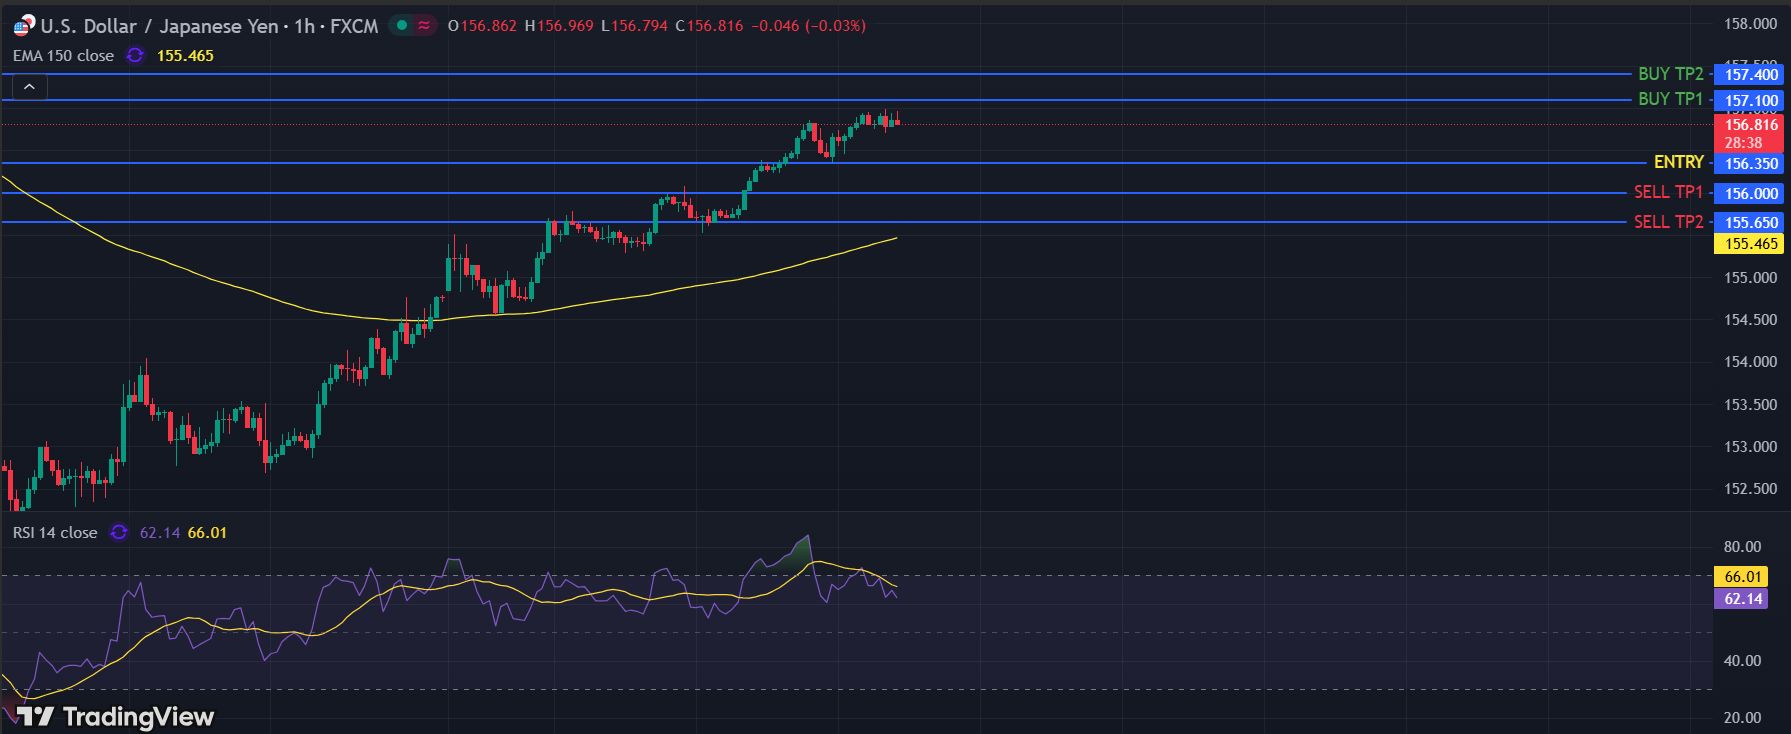
Task: Select the yellow ENTRY text label
Action: 1678,162
